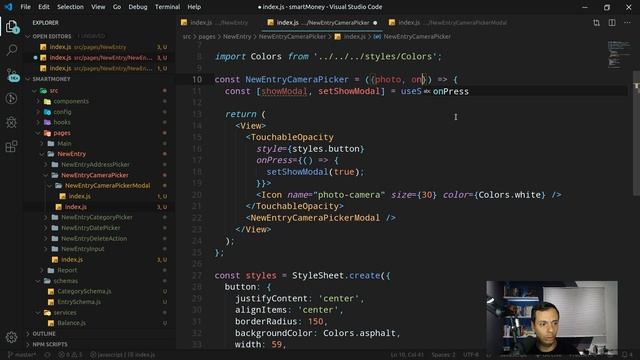The width and height of the screenshot is (640, 360).
Task: Expand the NewEntryDeleteAction folder
Action: (x=94, y=239)
